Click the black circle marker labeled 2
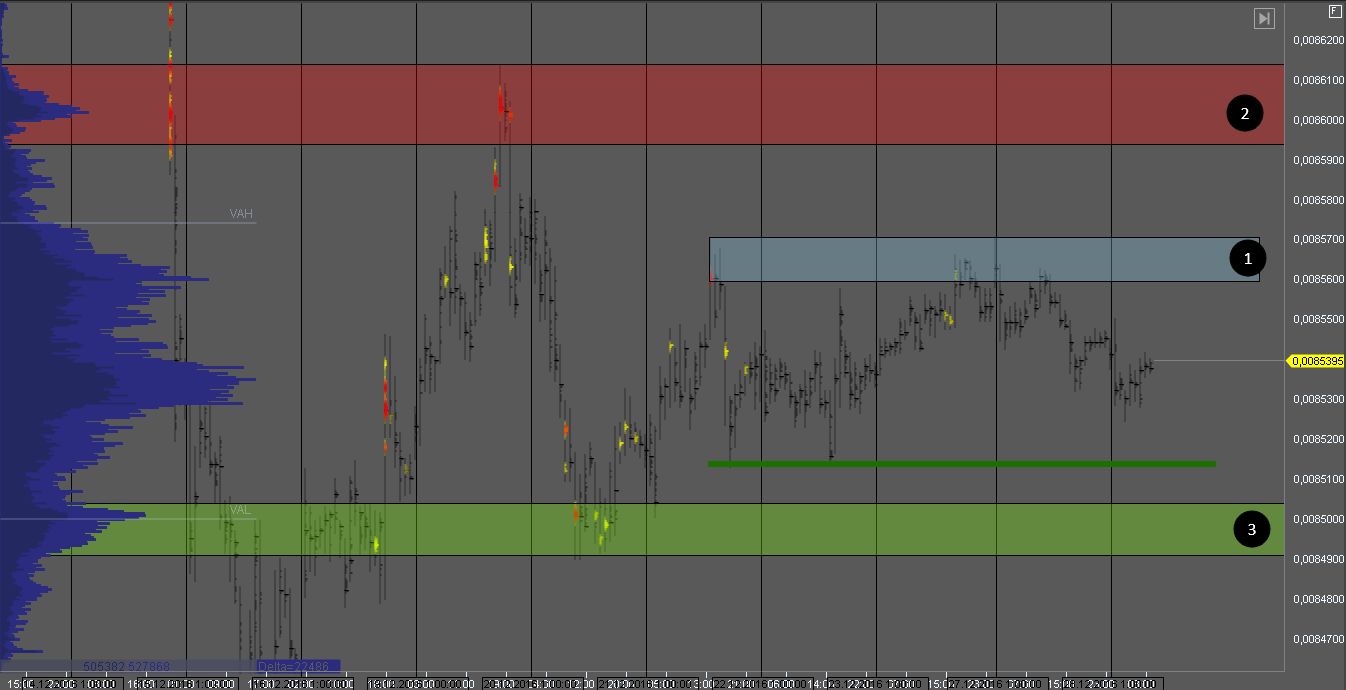This screenshot has height=690, width=1346. [1244, 114]
